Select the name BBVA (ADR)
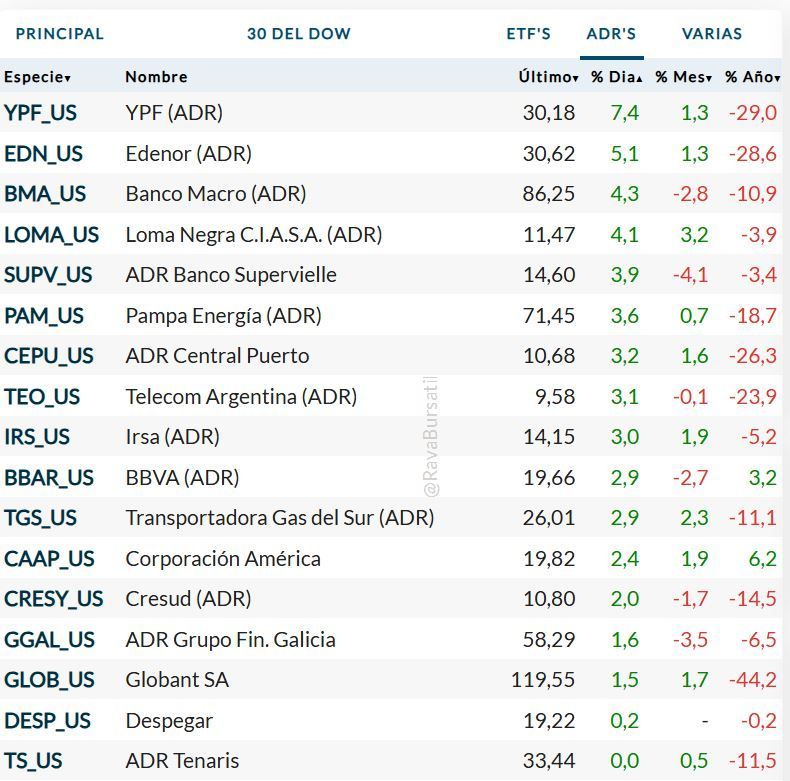 tap(182, 478)
